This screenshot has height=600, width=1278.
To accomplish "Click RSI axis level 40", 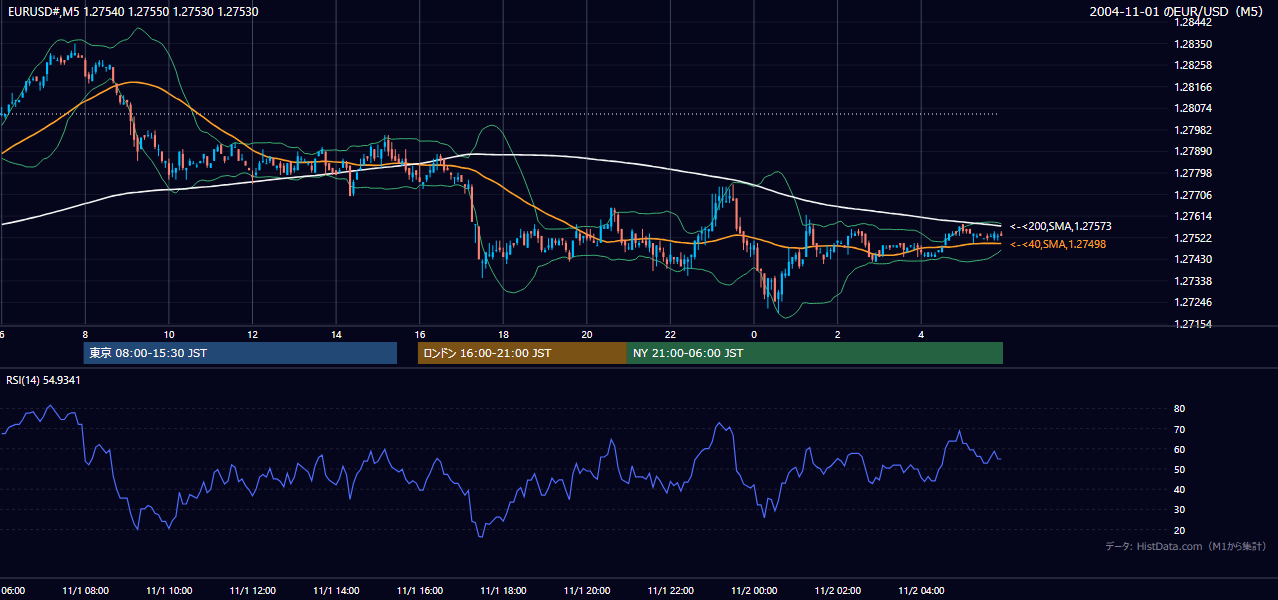I will (x=1179, y=489).
